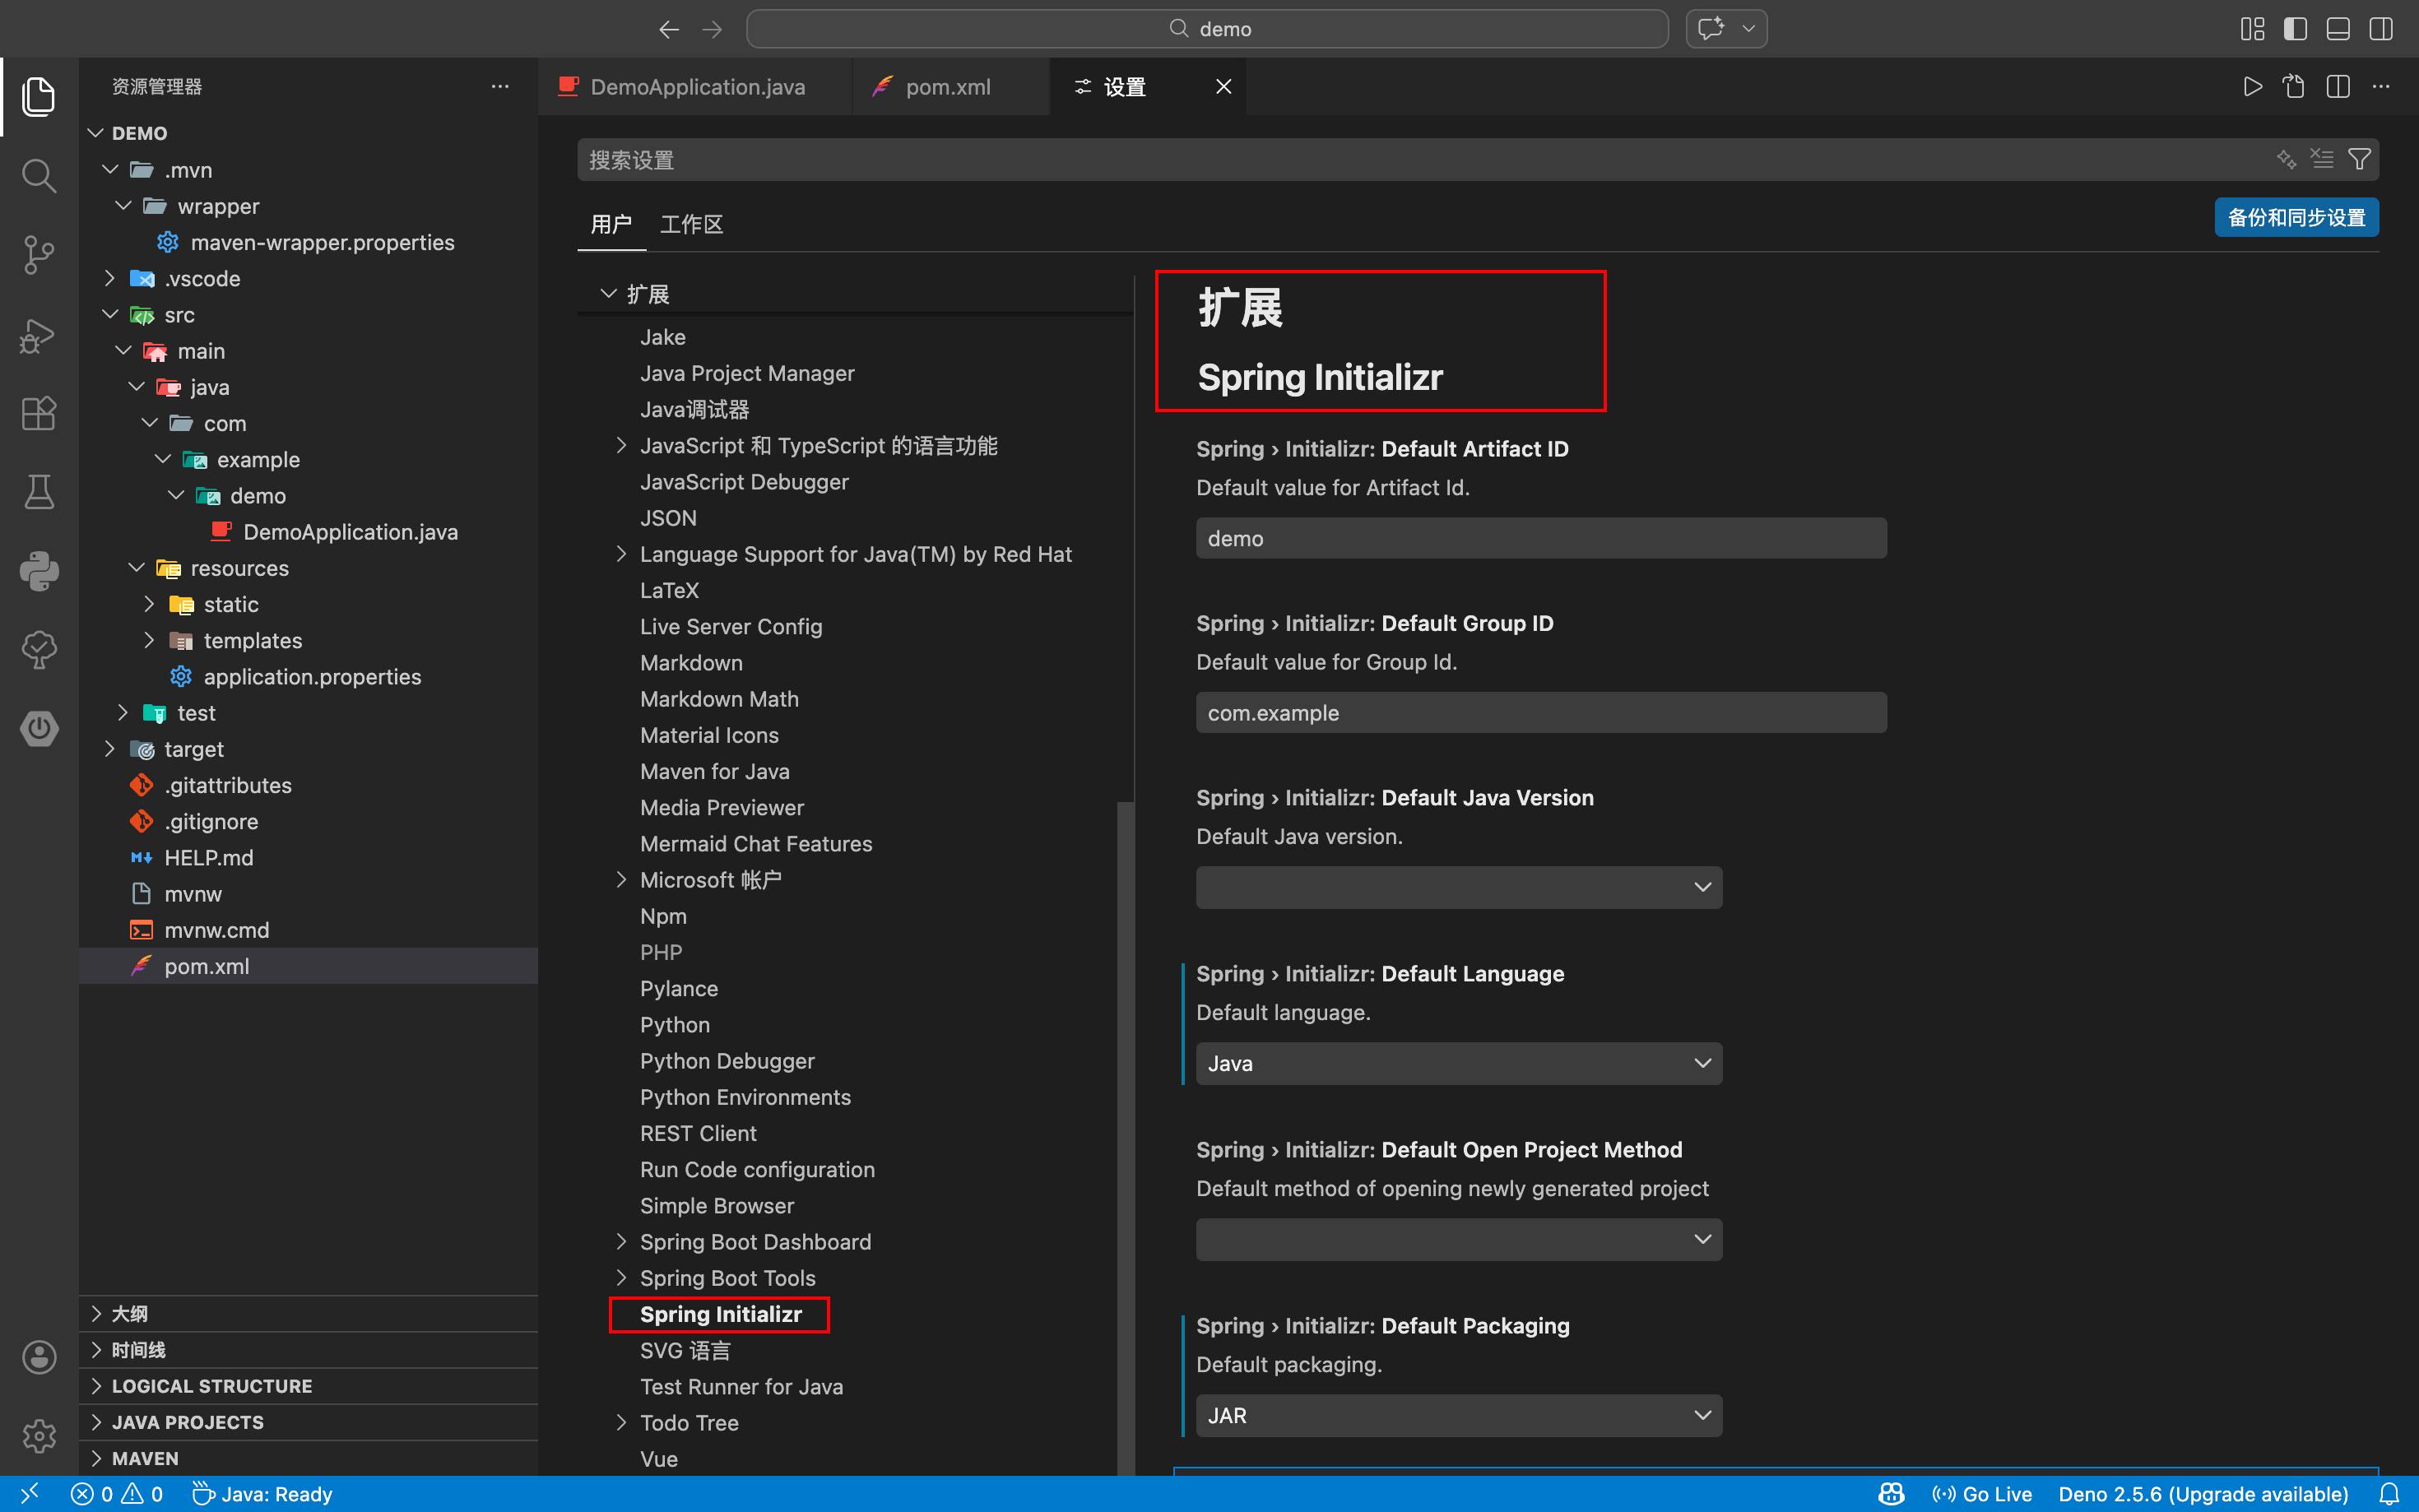Click the remote window indicator
This screenshot has height=1512, width=2419.
coord(29,1494)
